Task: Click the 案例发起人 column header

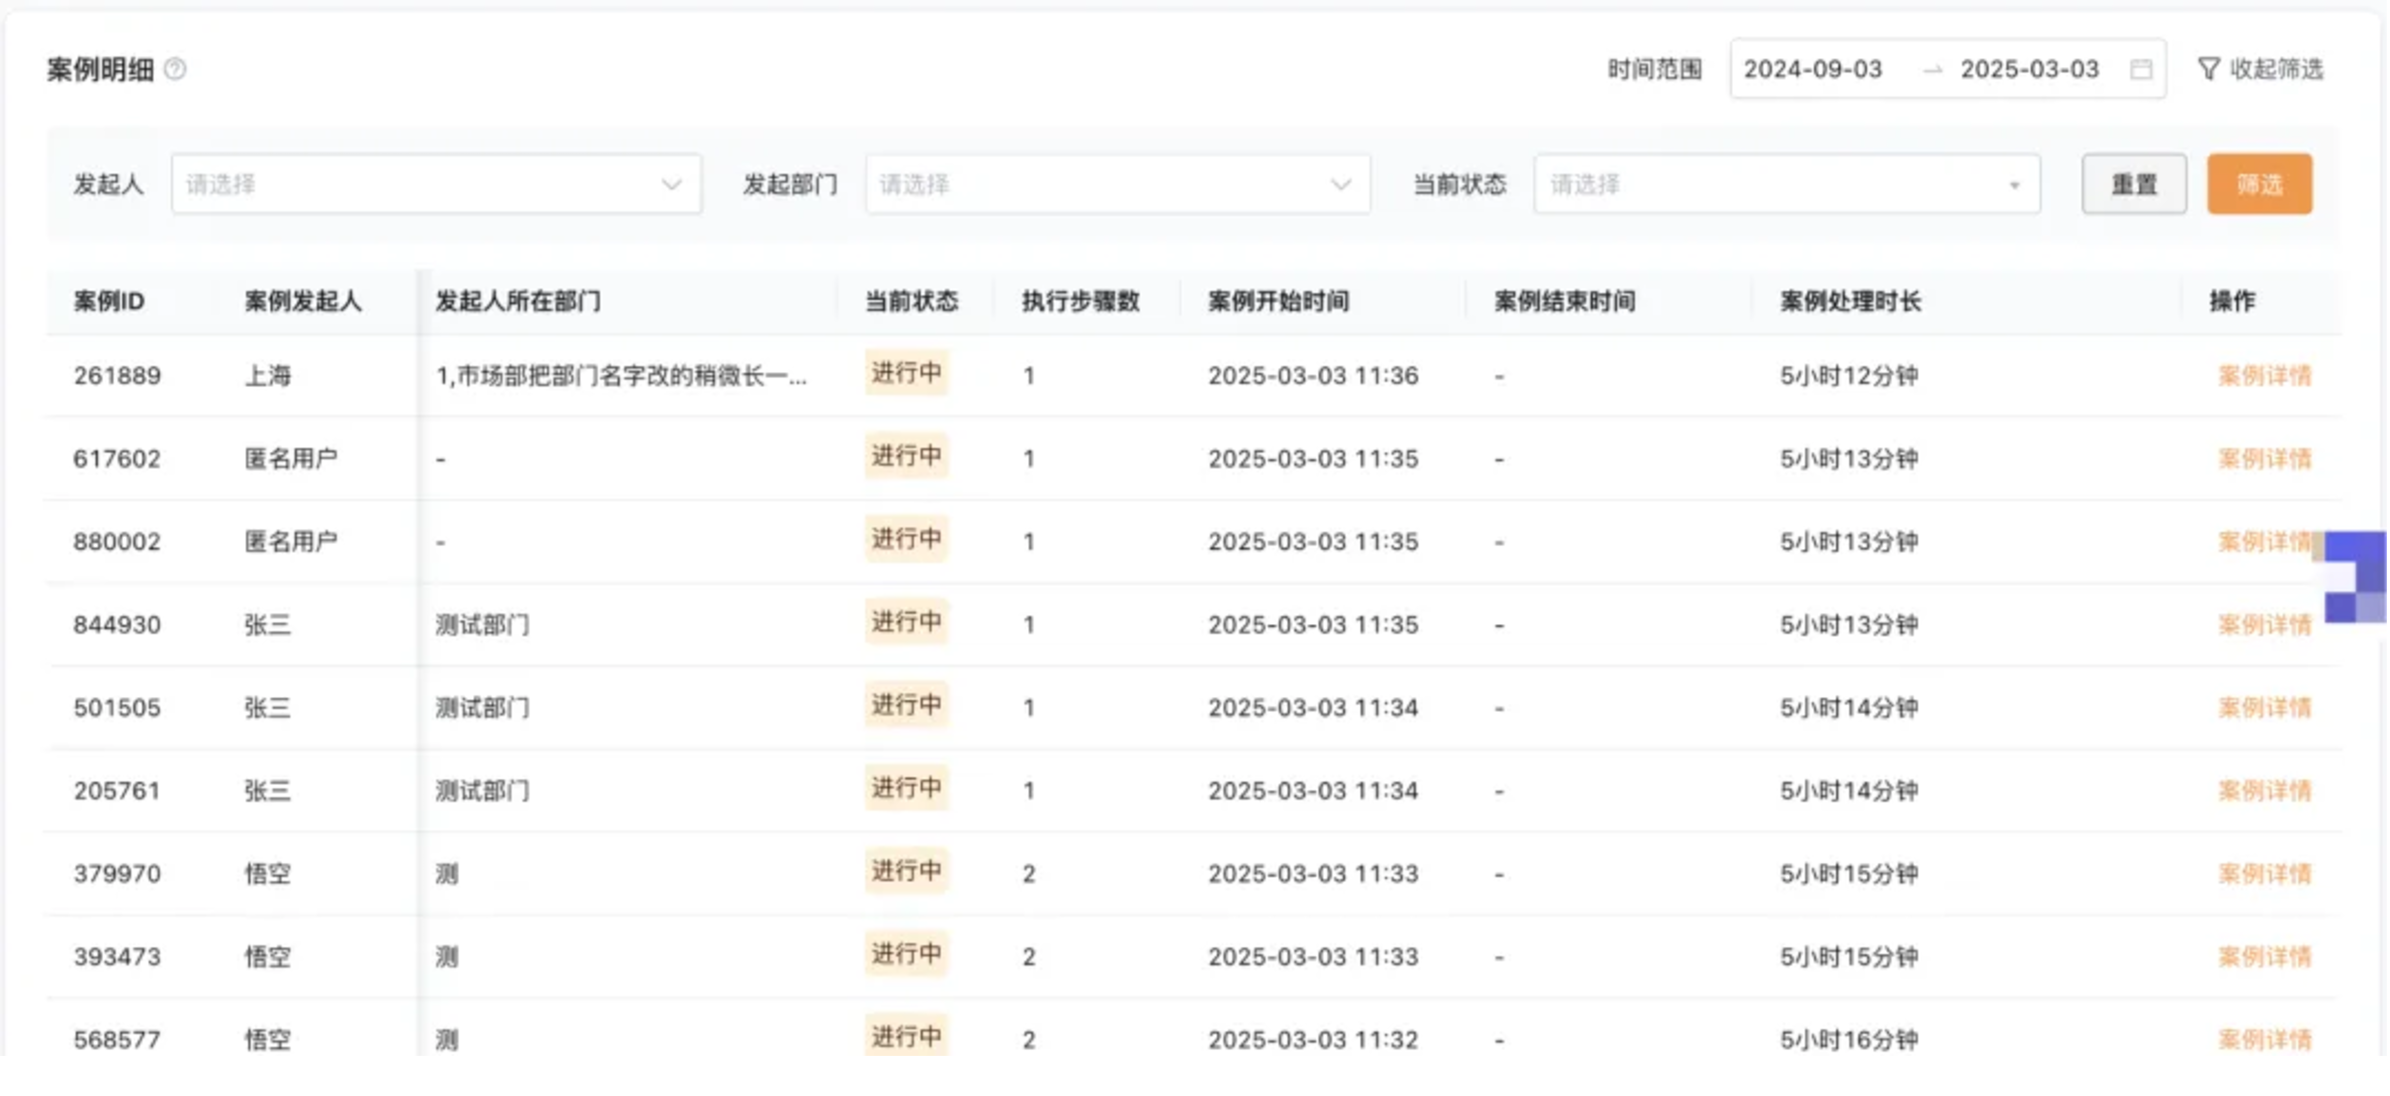Action: pos(303,301)
